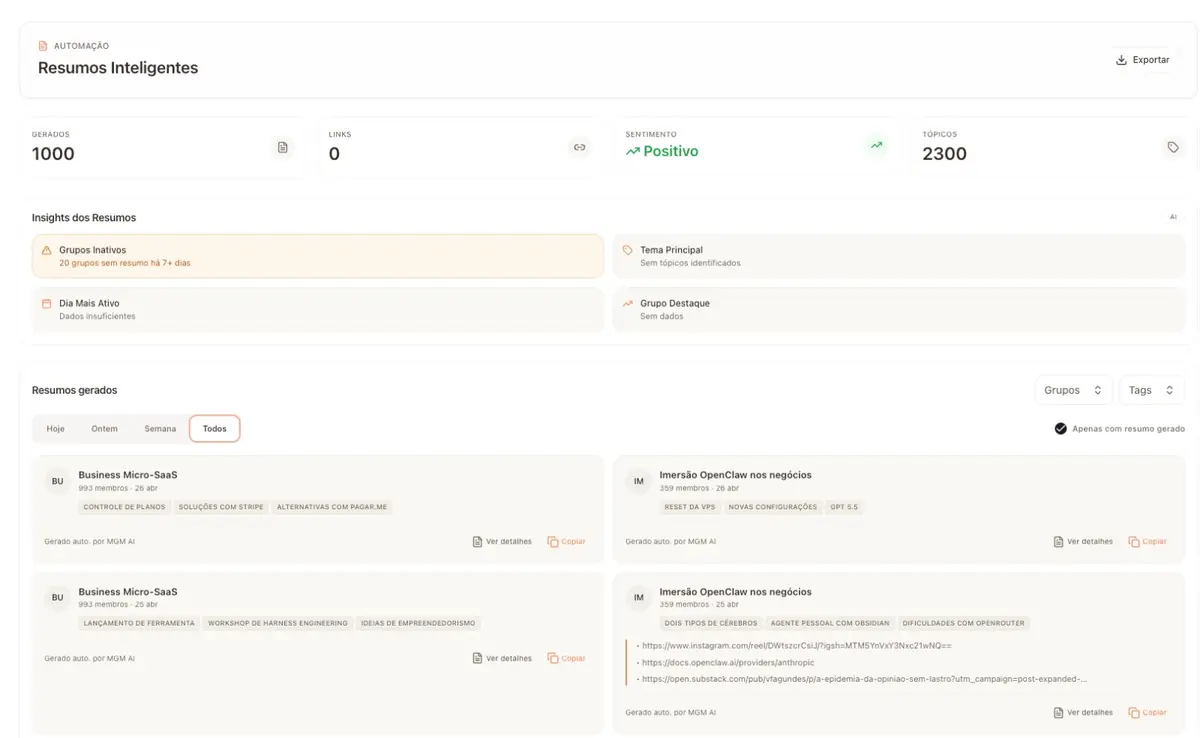Open the Dia Mais Ativo insight card
Viewport: 1200px width, 738px height.
point(318,309)
